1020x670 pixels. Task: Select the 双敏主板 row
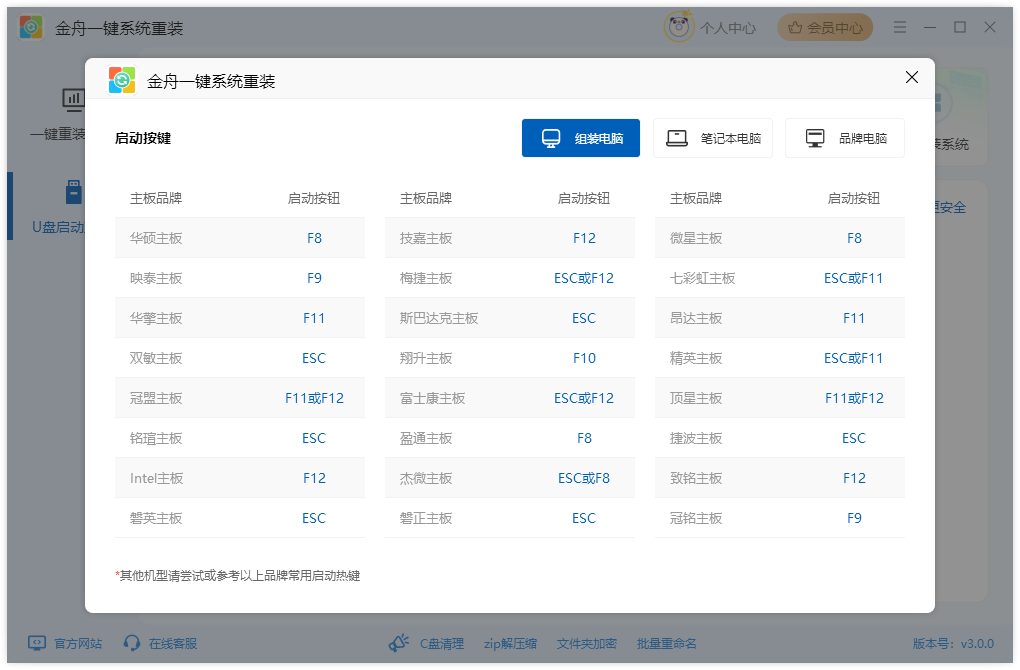(x=239, y=358)
